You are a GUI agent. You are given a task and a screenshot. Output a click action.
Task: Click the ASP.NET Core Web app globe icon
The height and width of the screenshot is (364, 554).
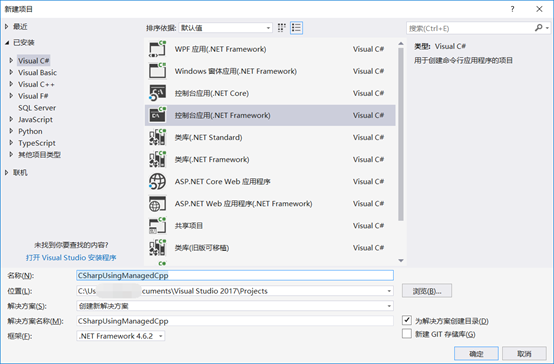pos(157,182)
